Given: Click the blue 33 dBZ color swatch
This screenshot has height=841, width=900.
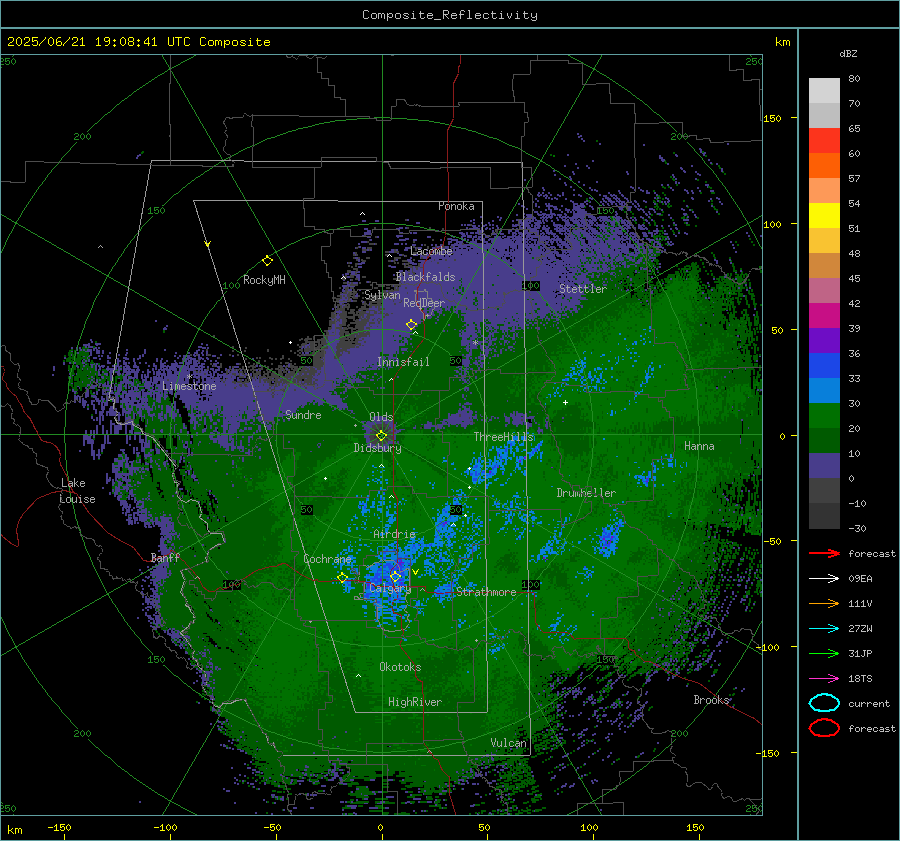Looking at the screenshot, I should pyautogui.click(x=824, y=366).
